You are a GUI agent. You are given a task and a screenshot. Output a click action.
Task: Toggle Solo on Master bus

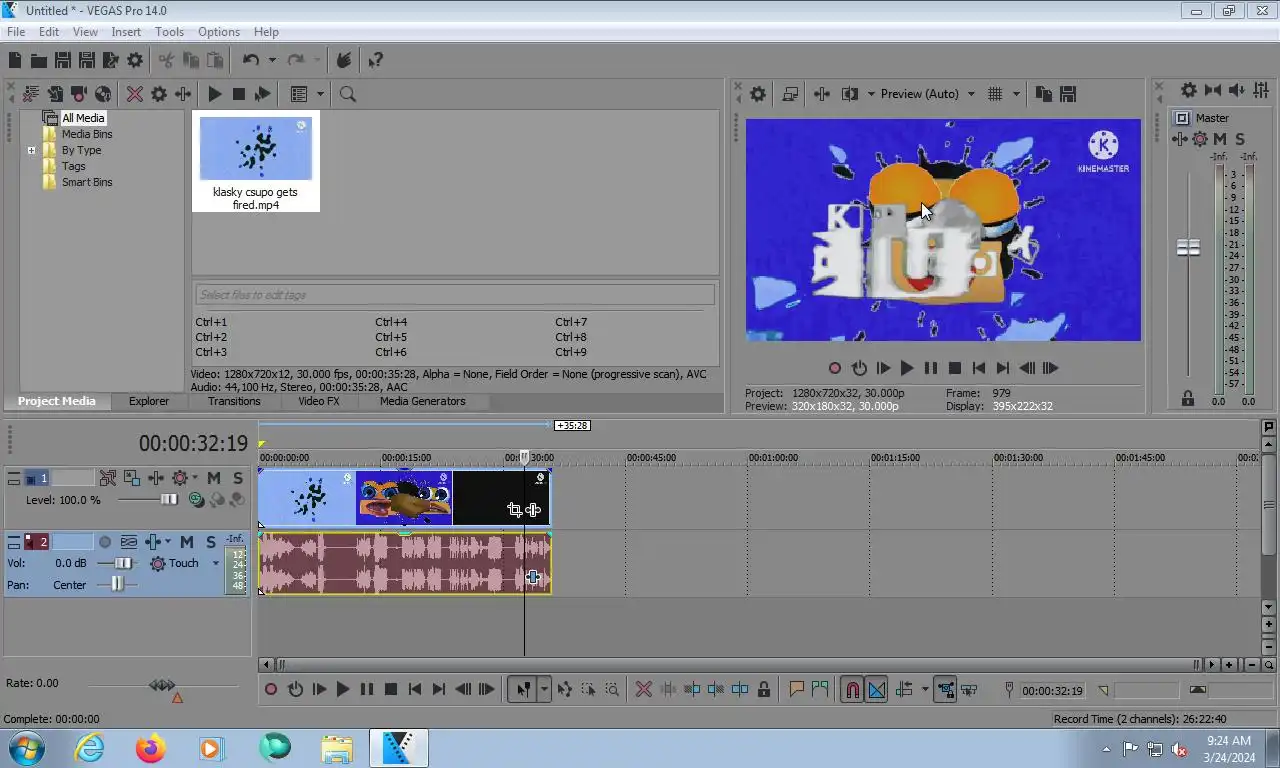tap(1240, 139)
